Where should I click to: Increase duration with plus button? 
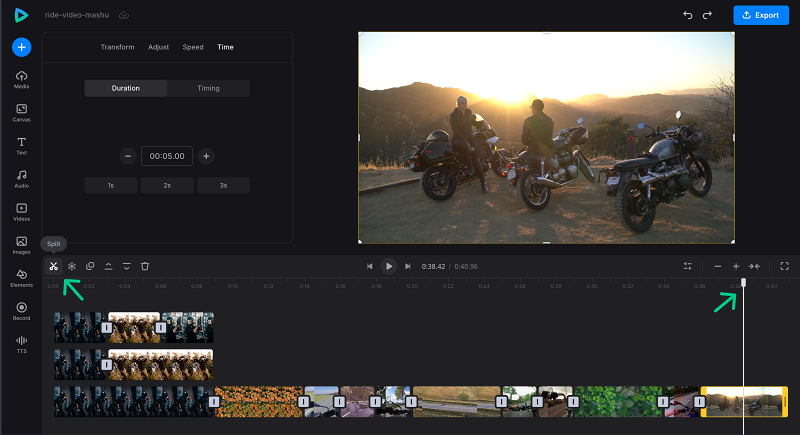click(x=206, y=156)
